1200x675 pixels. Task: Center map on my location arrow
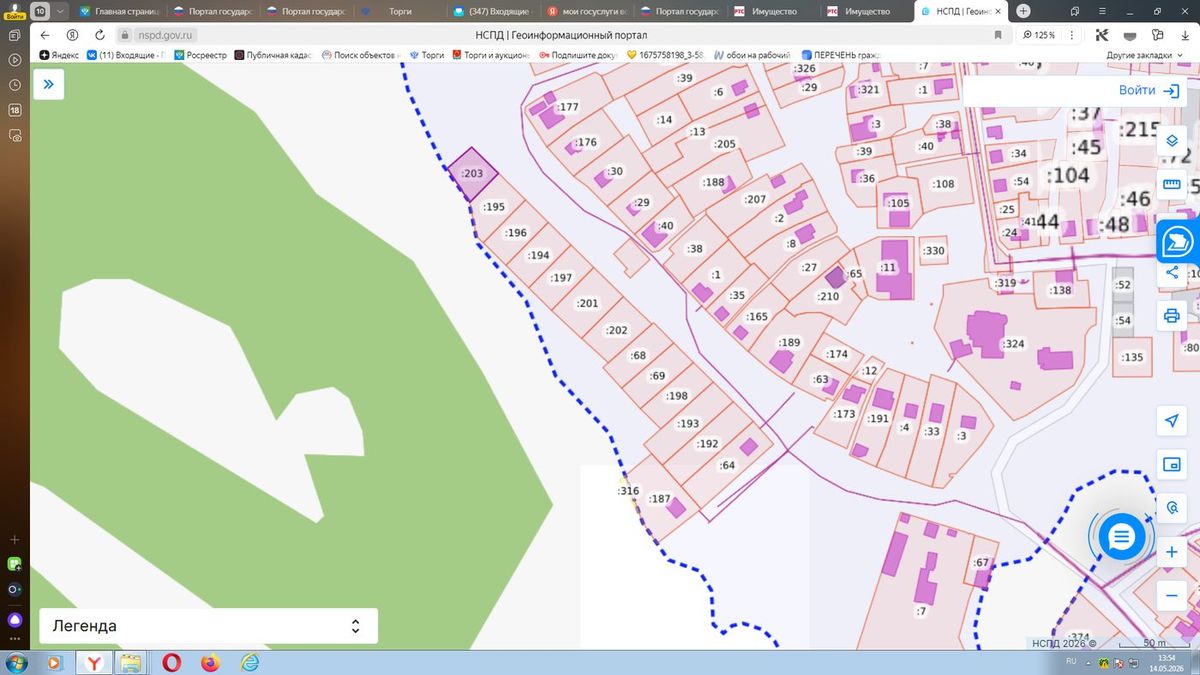tap(1172, 421)
